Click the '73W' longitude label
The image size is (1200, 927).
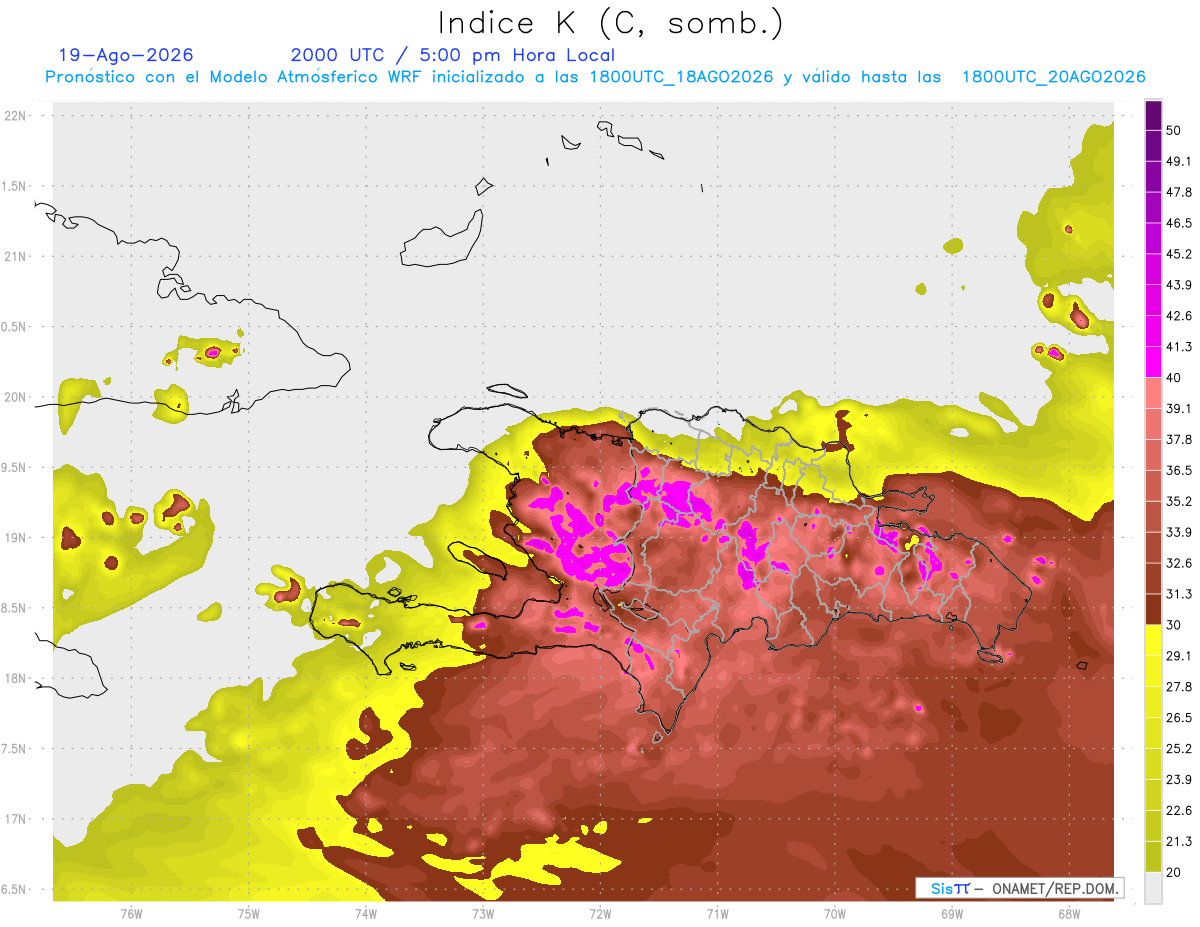pos(483,914)
